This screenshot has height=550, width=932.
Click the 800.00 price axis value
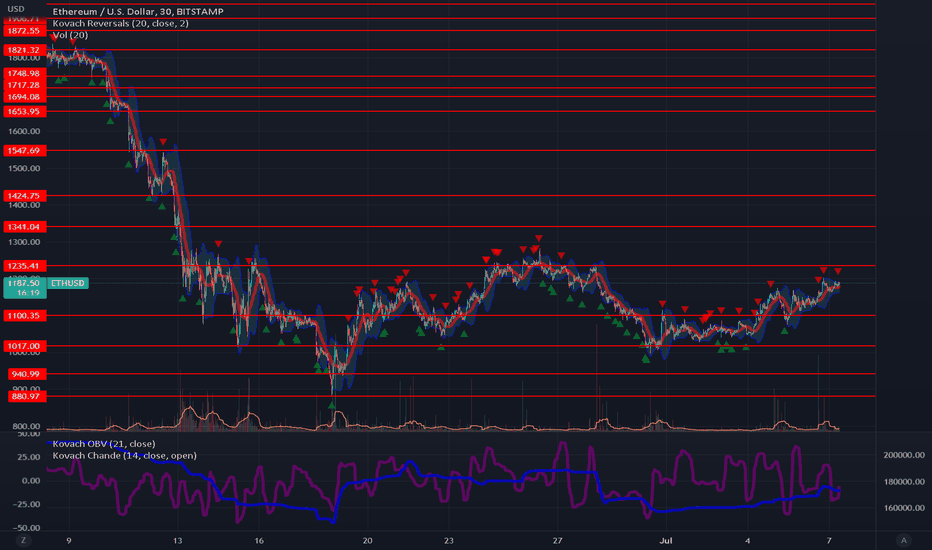26,426
